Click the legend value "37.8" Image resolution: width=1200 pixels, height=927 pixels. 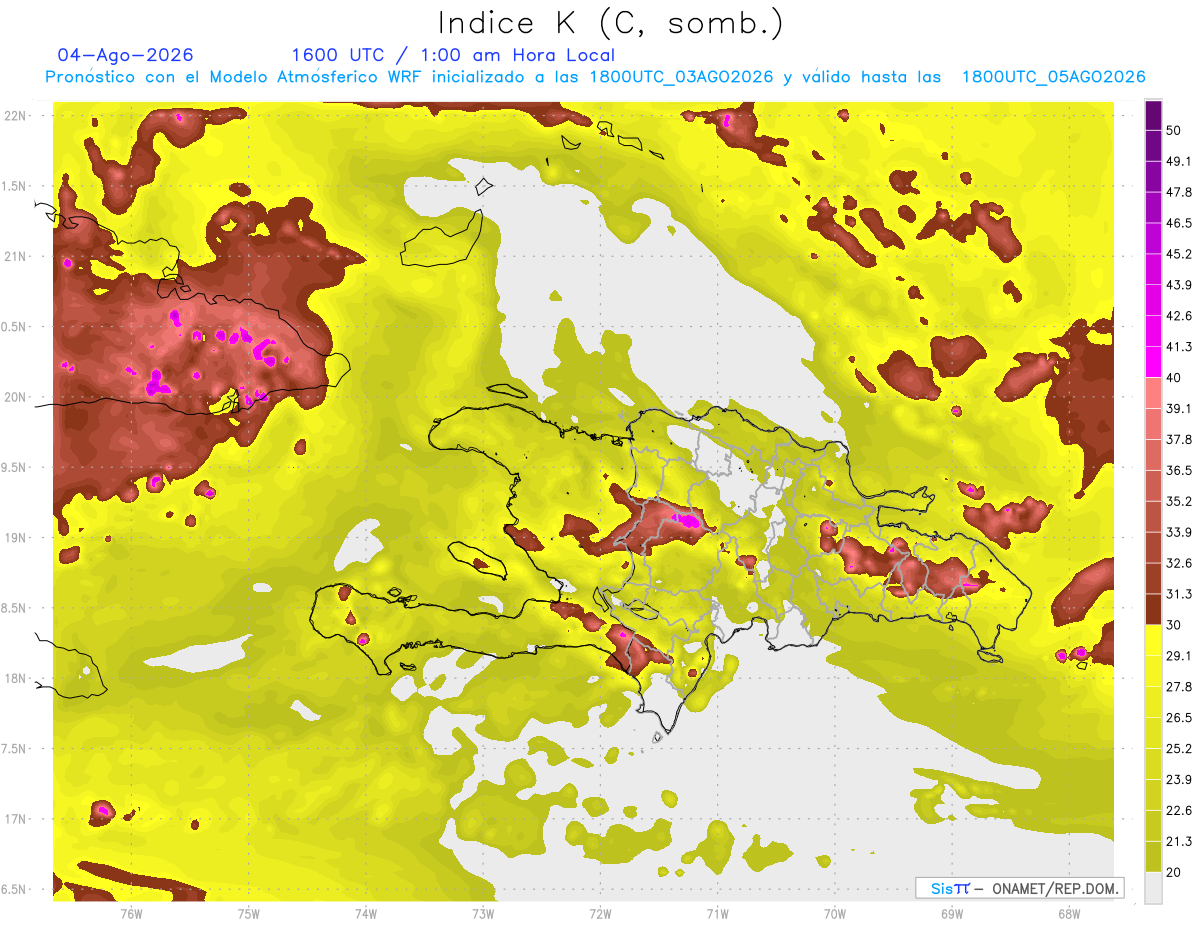pos(1180,439)
